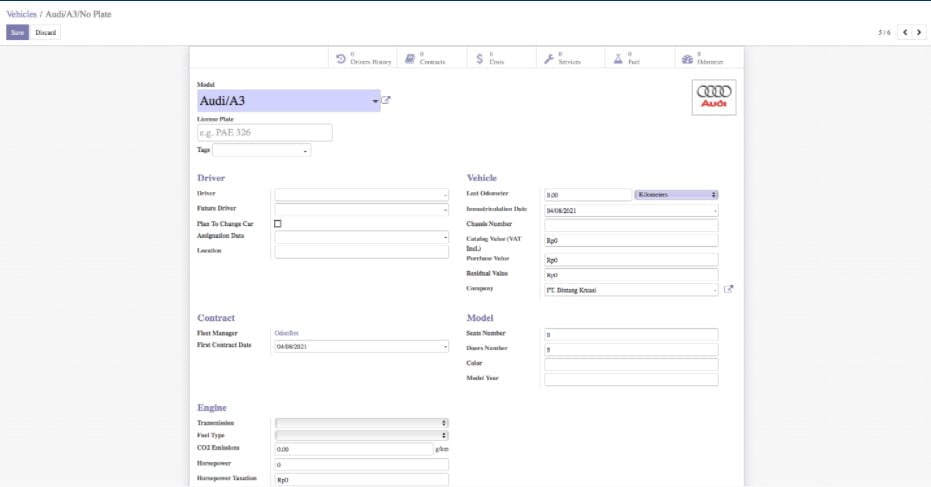Open the OdooBot fleet manager link
This screenshot has width=931, height=487.
tap(287, 333)
